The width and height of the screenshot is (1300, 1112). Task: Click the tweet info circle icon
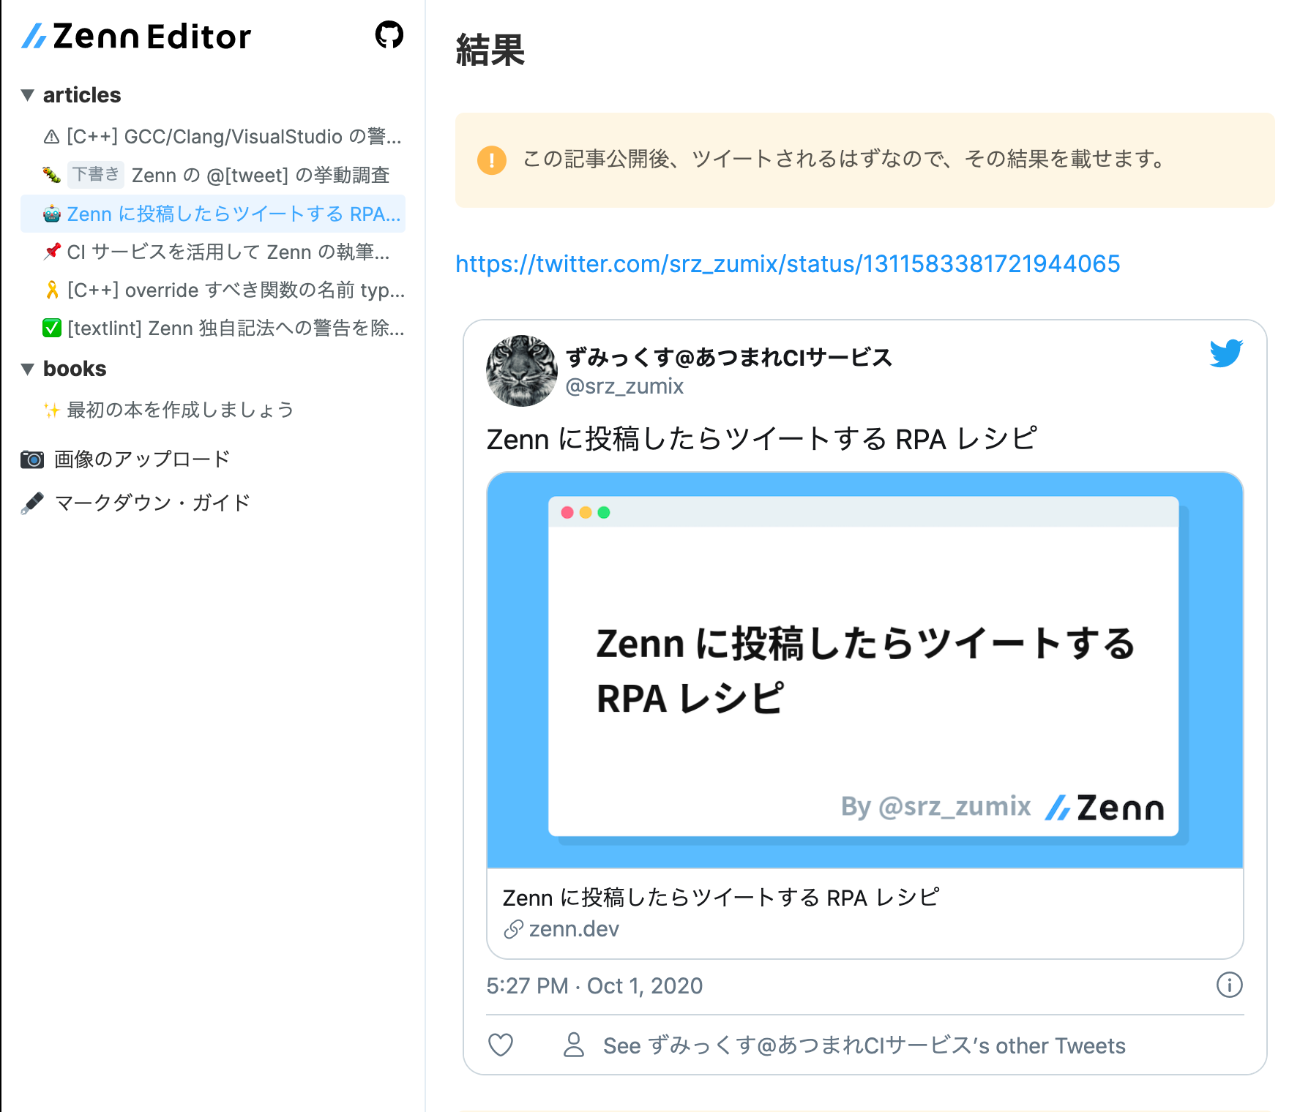pos(1229,985)
